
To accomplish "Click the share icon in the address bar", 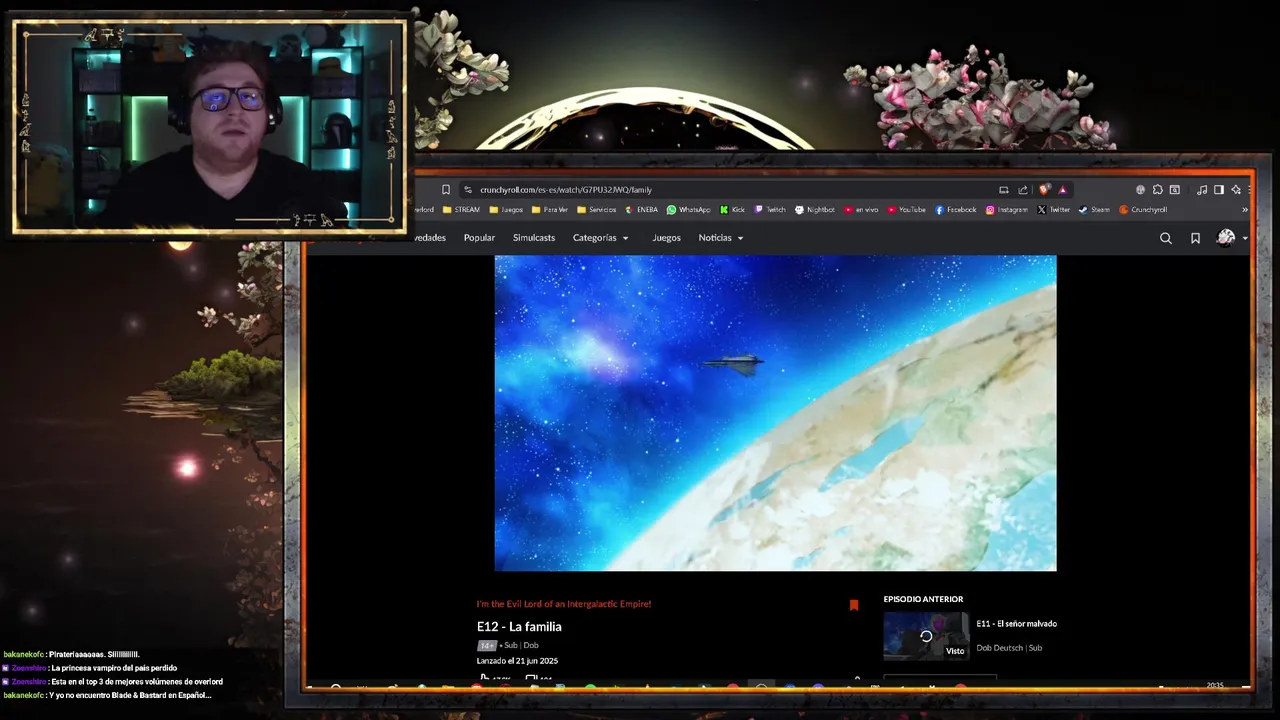I will point(1023,190).
